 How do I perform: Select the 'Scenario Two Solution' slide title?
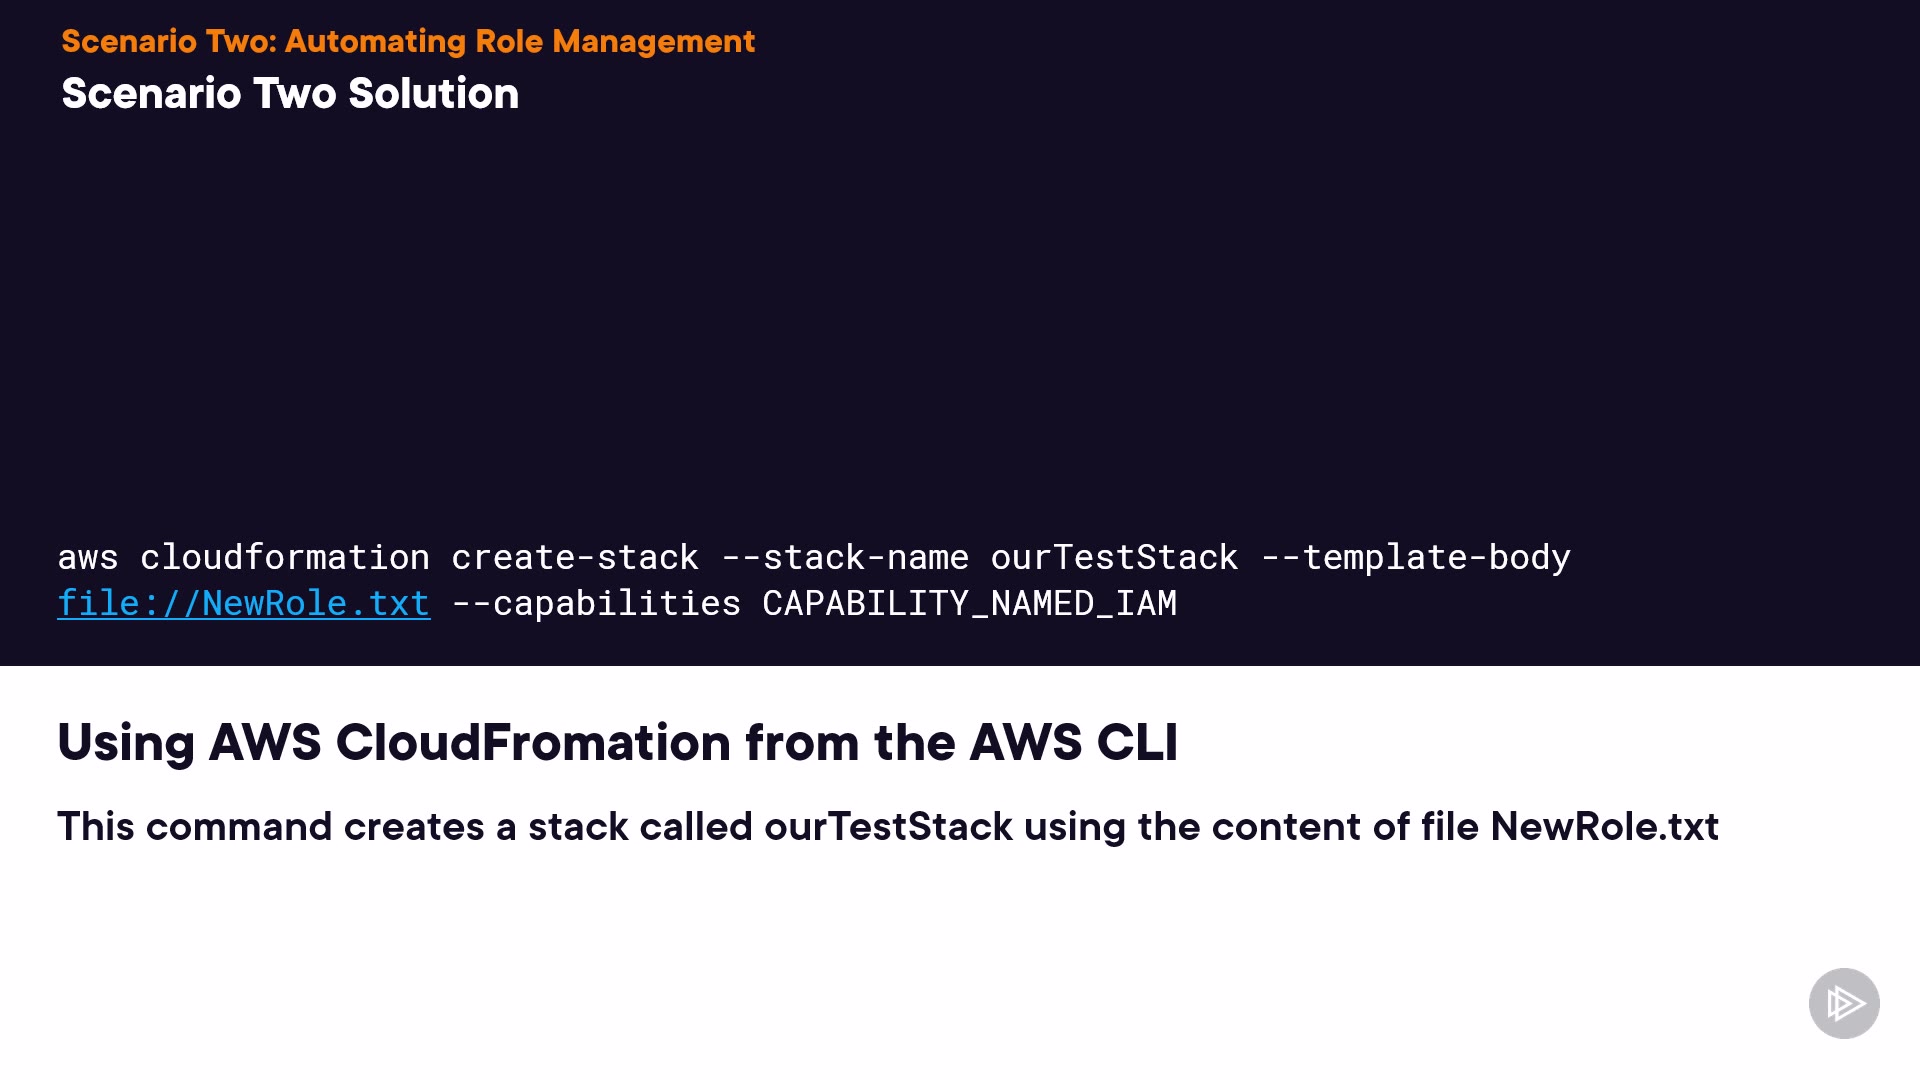[x=290, y=93]
